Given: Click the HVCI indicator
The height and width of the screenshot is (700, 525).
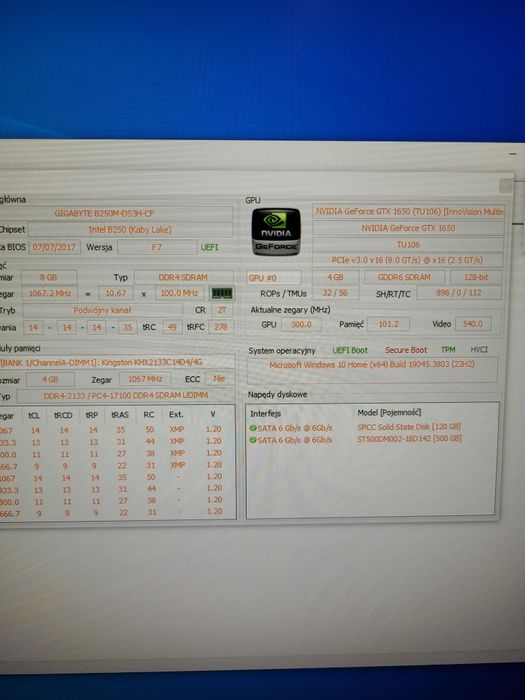Looking at the screenshot, I should [479, 350].
